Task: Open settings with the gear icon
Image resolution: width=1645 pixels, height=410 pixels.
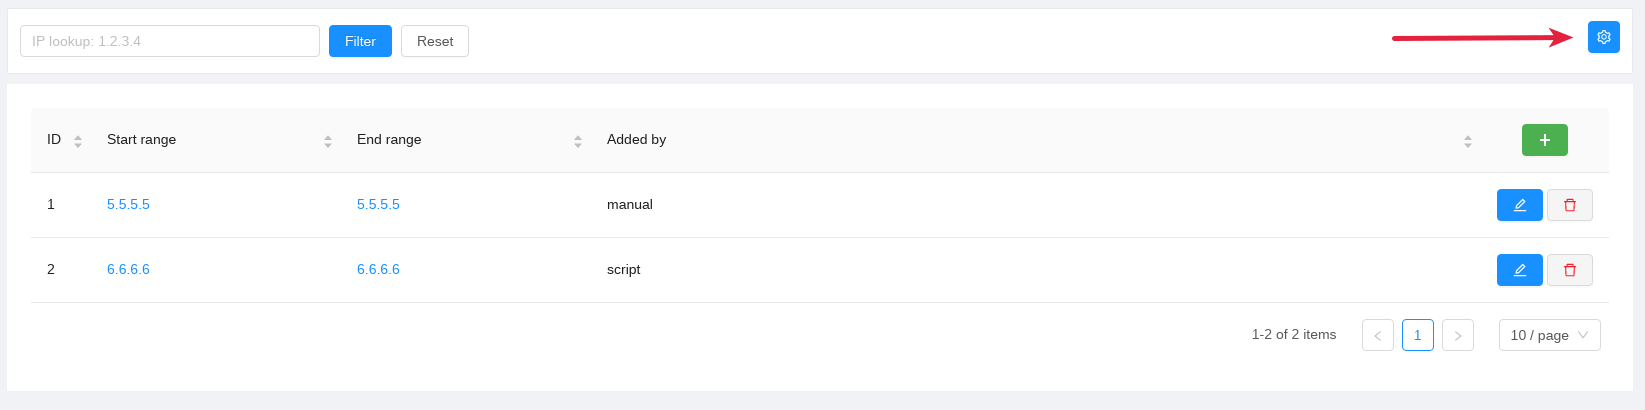Action: (x=1603, y=37)
